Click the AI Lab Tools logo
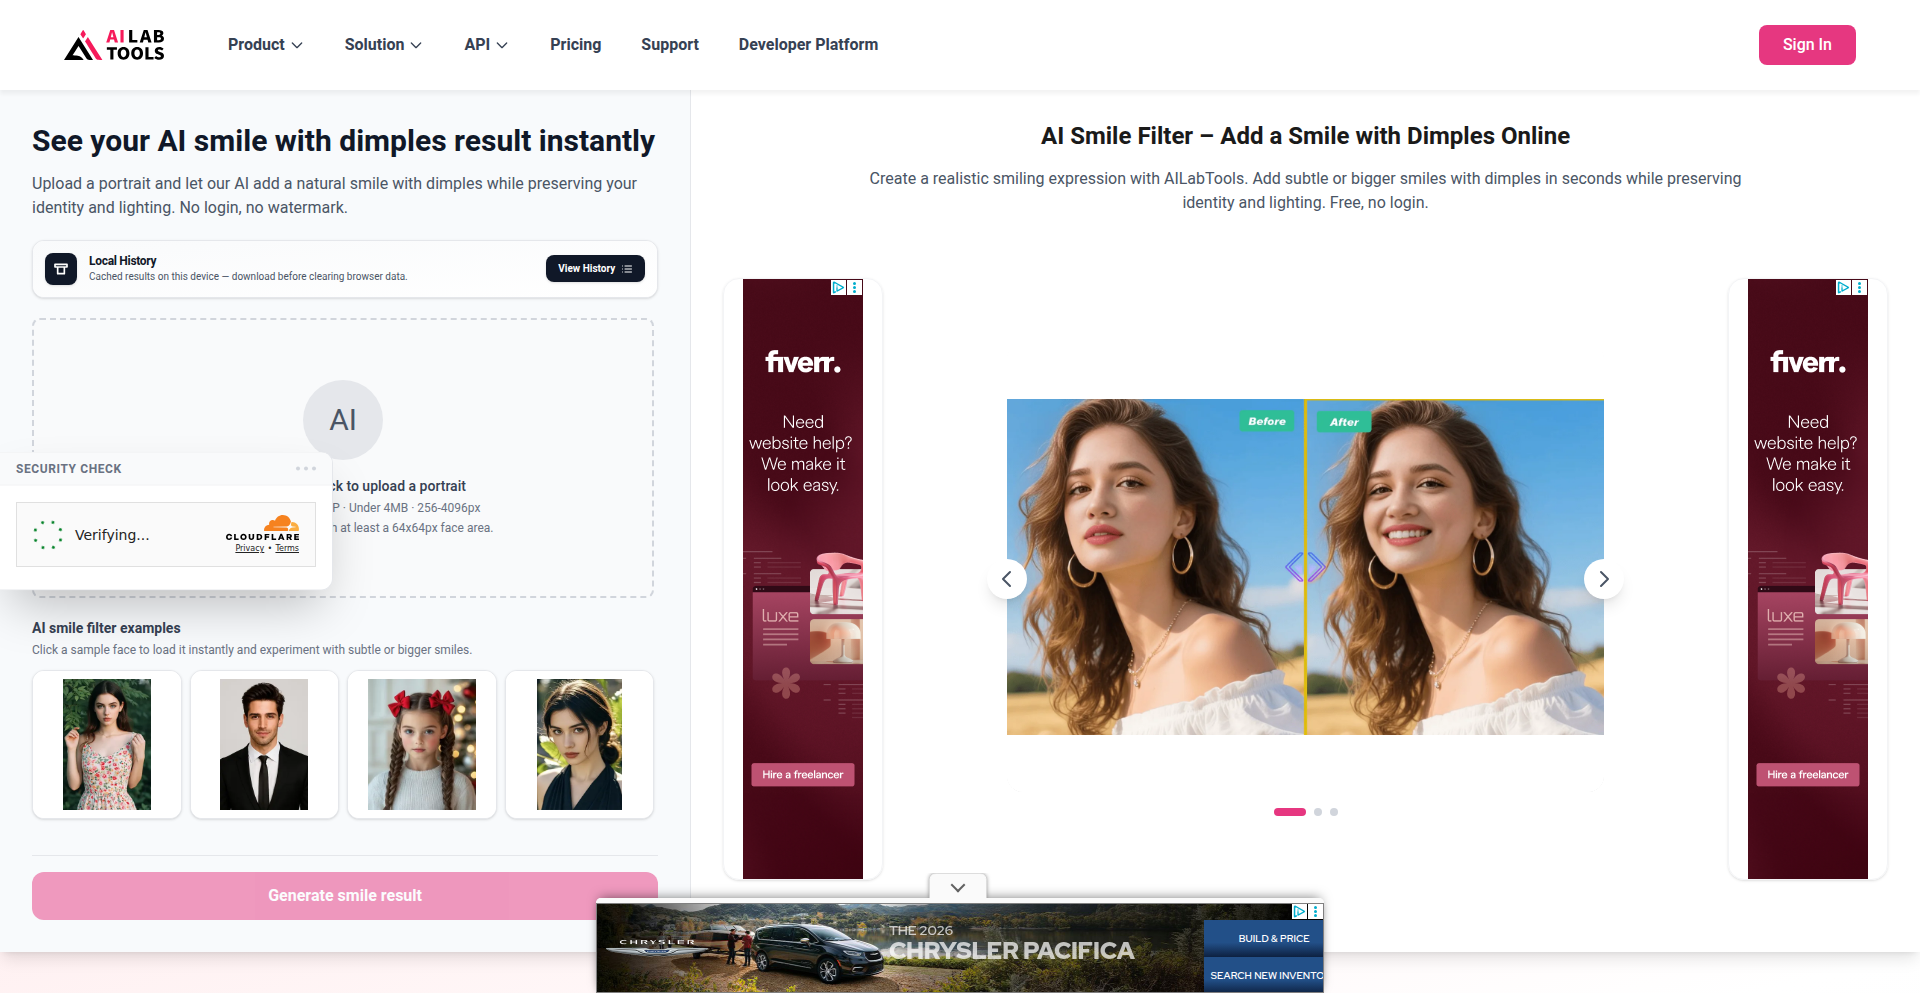1920x993 pixels. coord(115,45)
